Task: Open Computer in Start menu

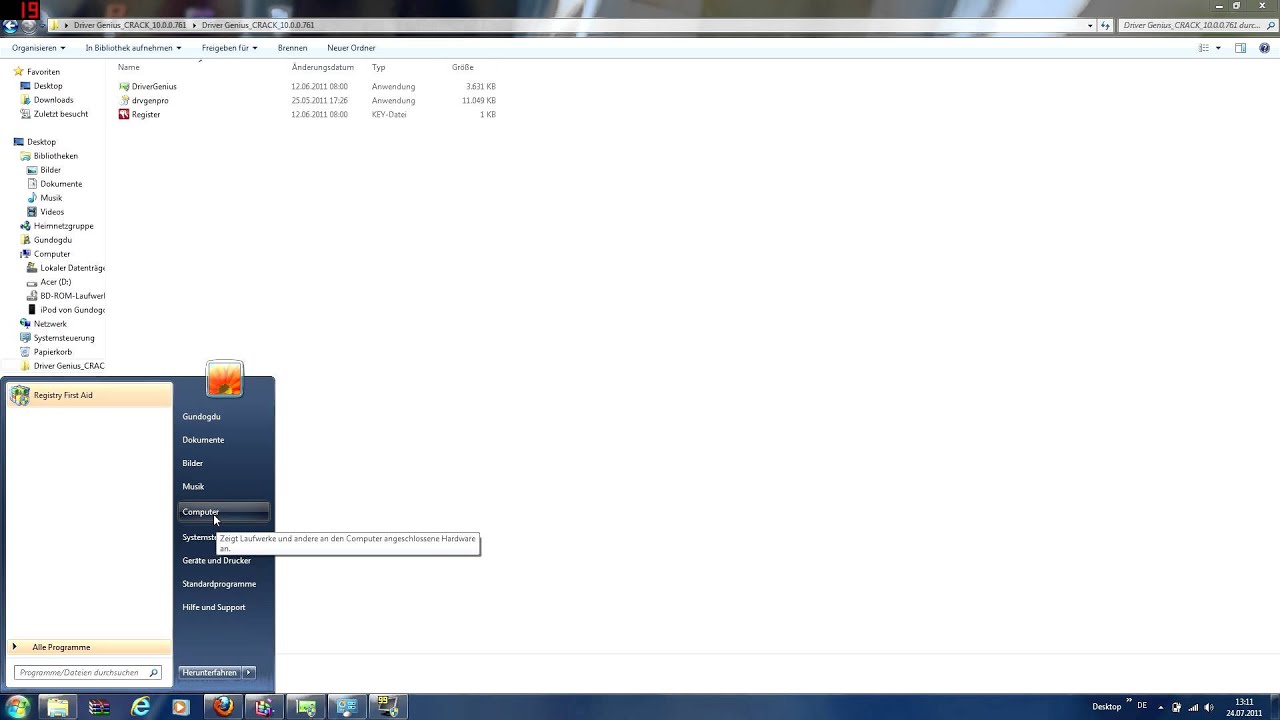Action: 224,512
